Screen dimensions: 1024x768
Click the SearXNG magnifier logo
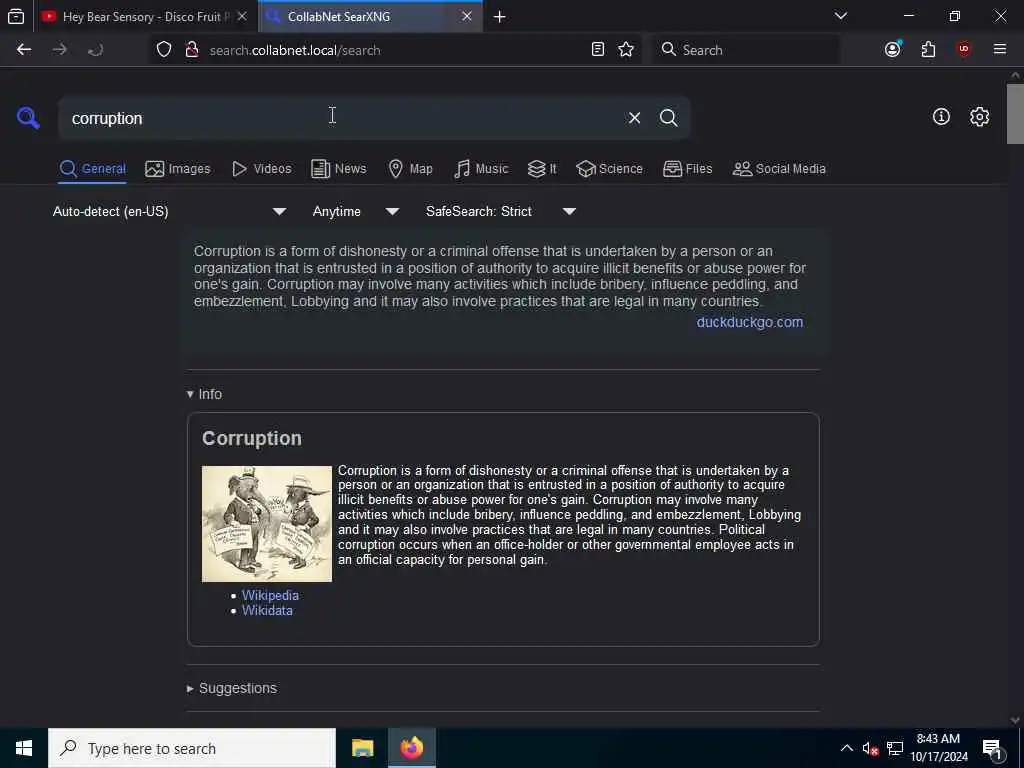coord(28,118)
